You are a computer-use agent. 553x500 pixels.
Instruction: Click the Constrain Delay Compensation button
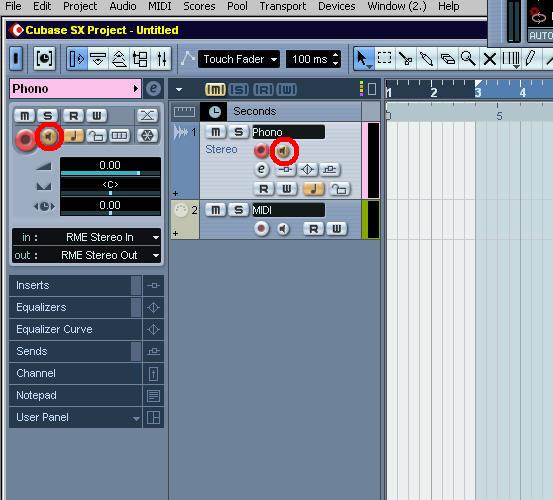click(x=44, y=58)
